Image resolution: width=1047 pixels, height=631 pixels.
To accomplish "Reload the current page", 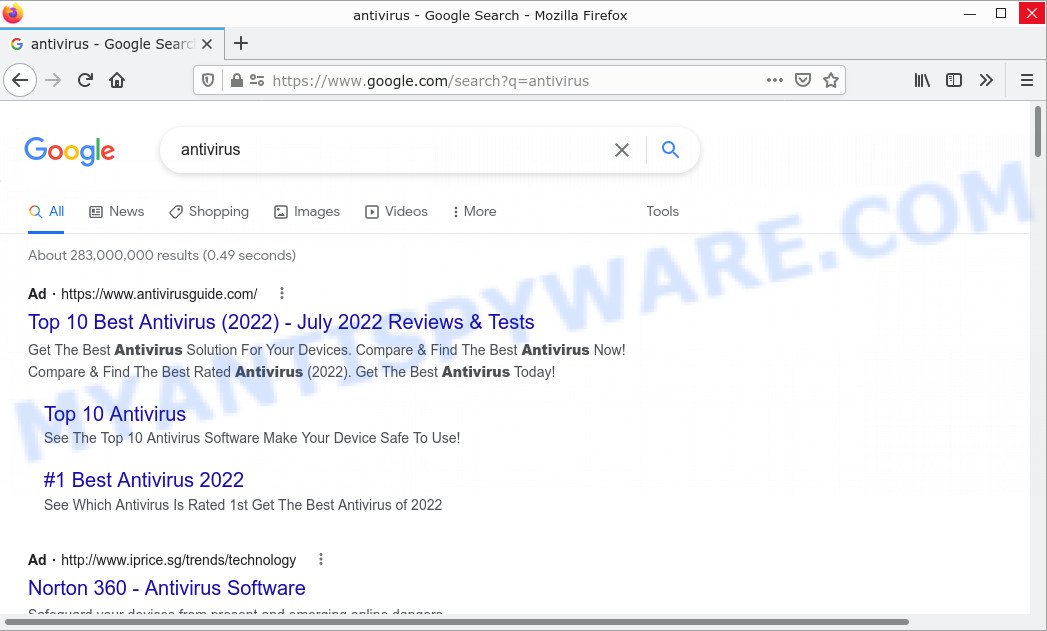I will pos(85,81).
